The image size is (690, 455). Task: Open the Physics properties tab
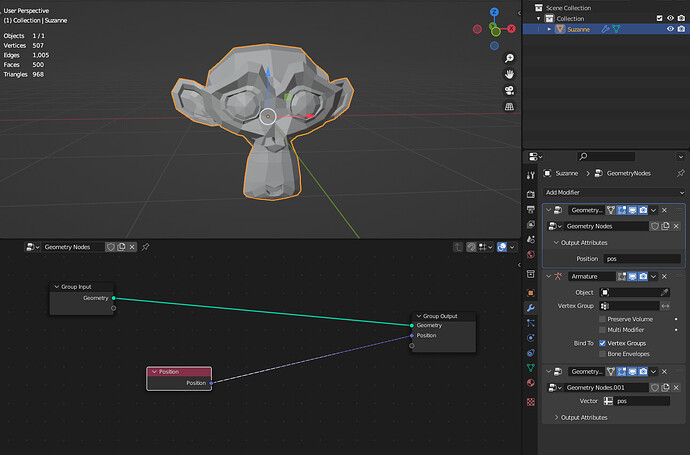pos(531,338)
